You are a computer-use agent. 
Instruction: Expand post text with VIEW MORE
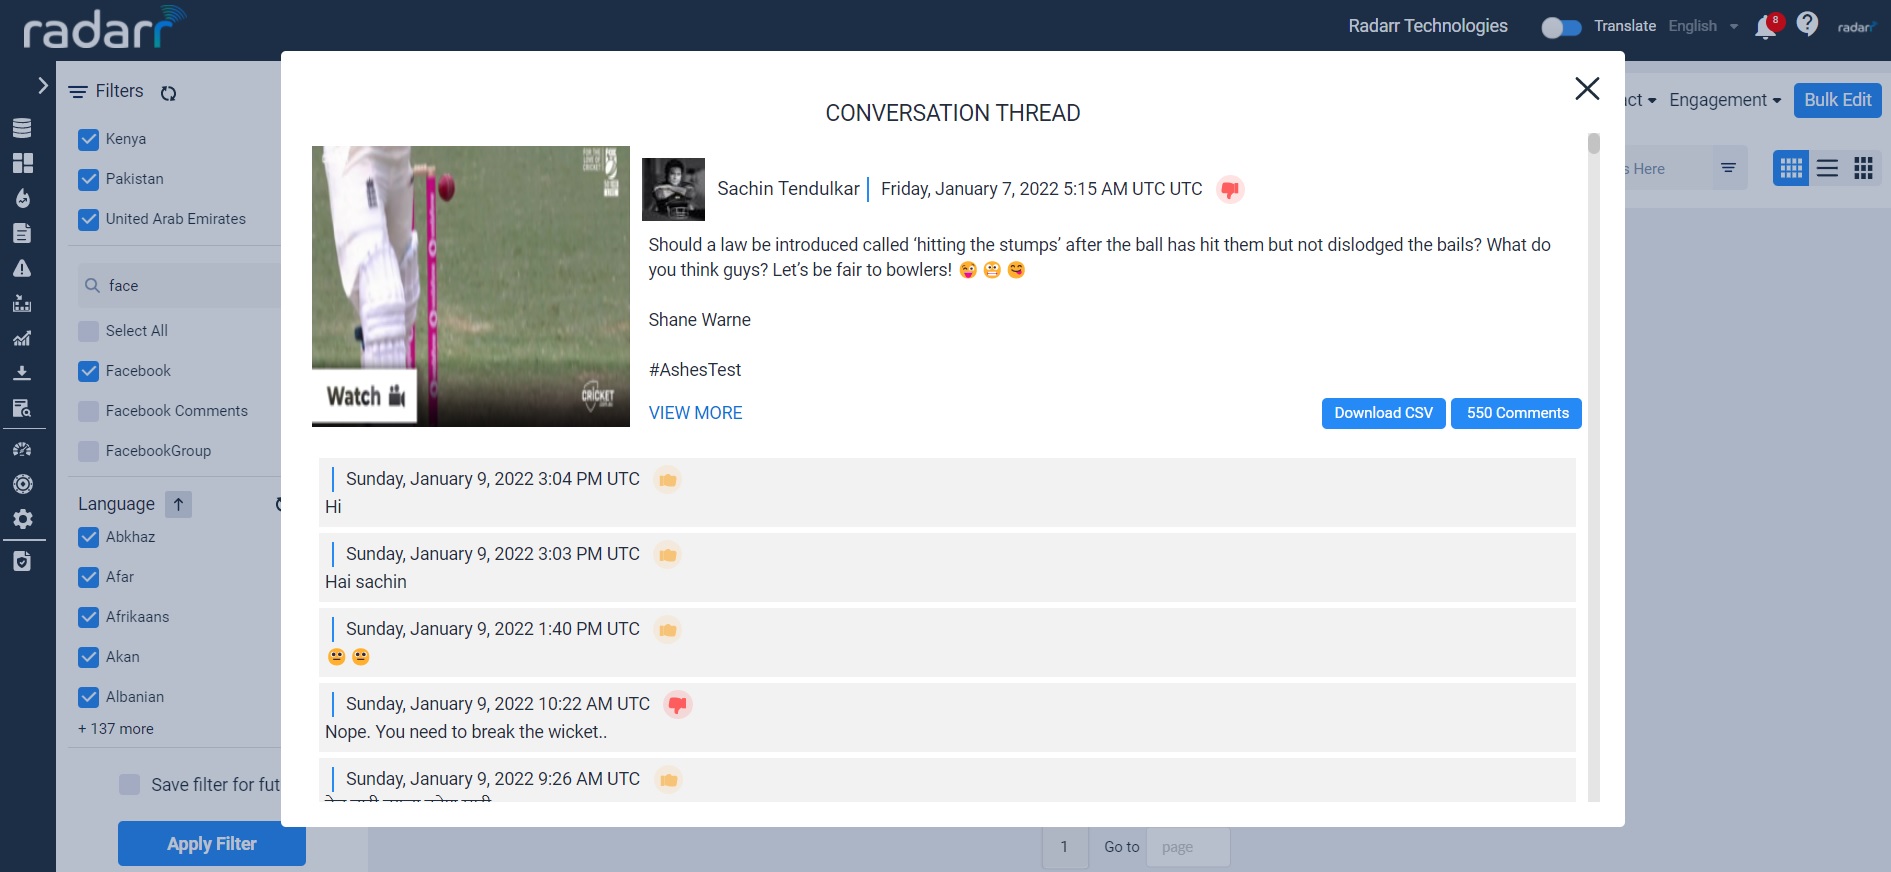click(x=695, y=413)
